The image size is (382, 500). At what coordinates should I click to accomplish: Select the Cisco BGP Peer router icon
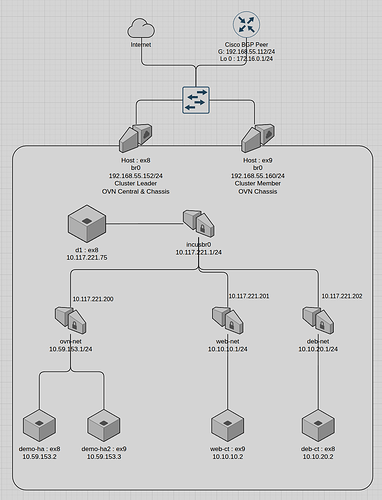coord(246,25)
